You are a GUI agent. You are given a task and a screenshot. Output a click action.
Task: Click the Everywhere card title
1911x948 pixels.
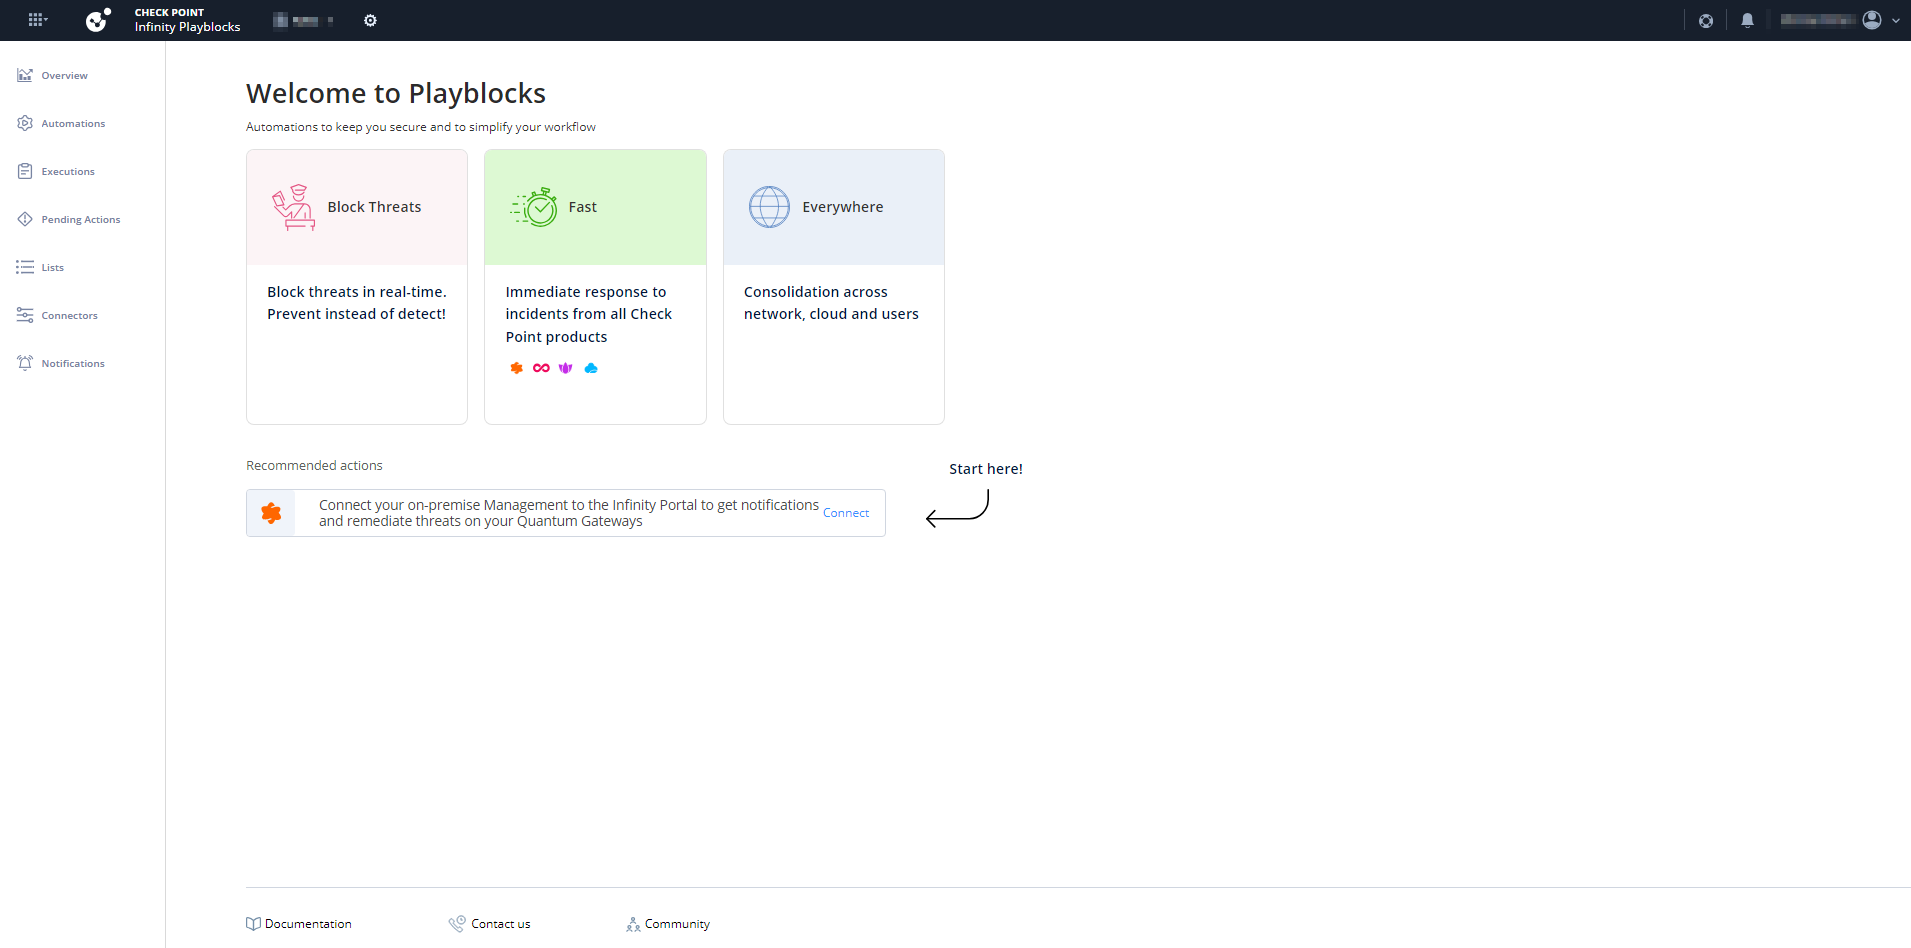pyautogui.click(x=843, y=207)
